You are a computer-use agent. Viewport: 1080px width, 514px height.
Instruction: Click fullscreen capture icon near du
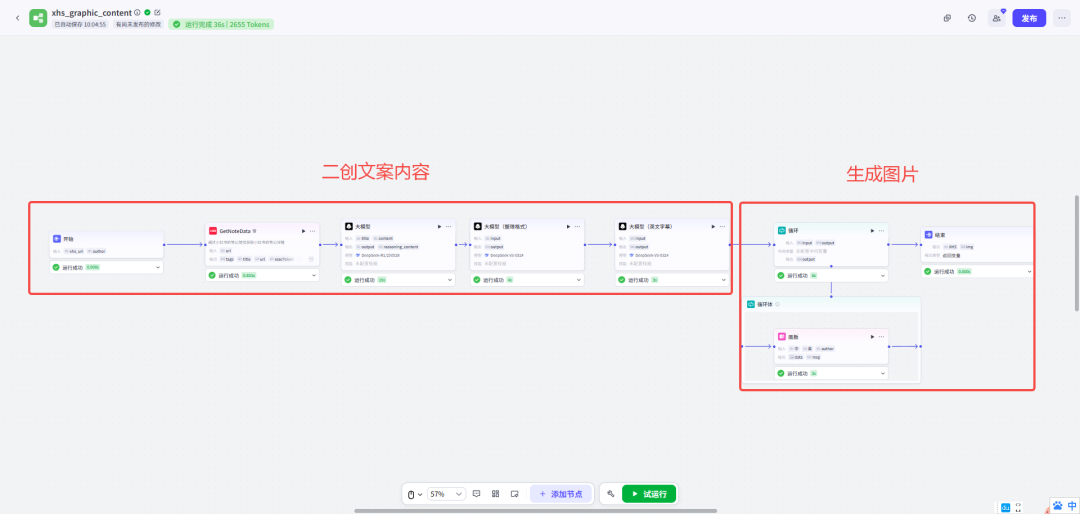[1019, 508]
